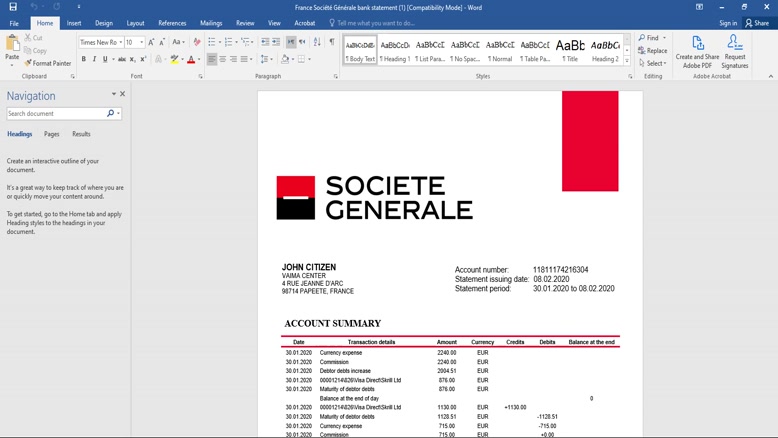Open Request Signatures from Adobe Acrobat

coord(735,51)
